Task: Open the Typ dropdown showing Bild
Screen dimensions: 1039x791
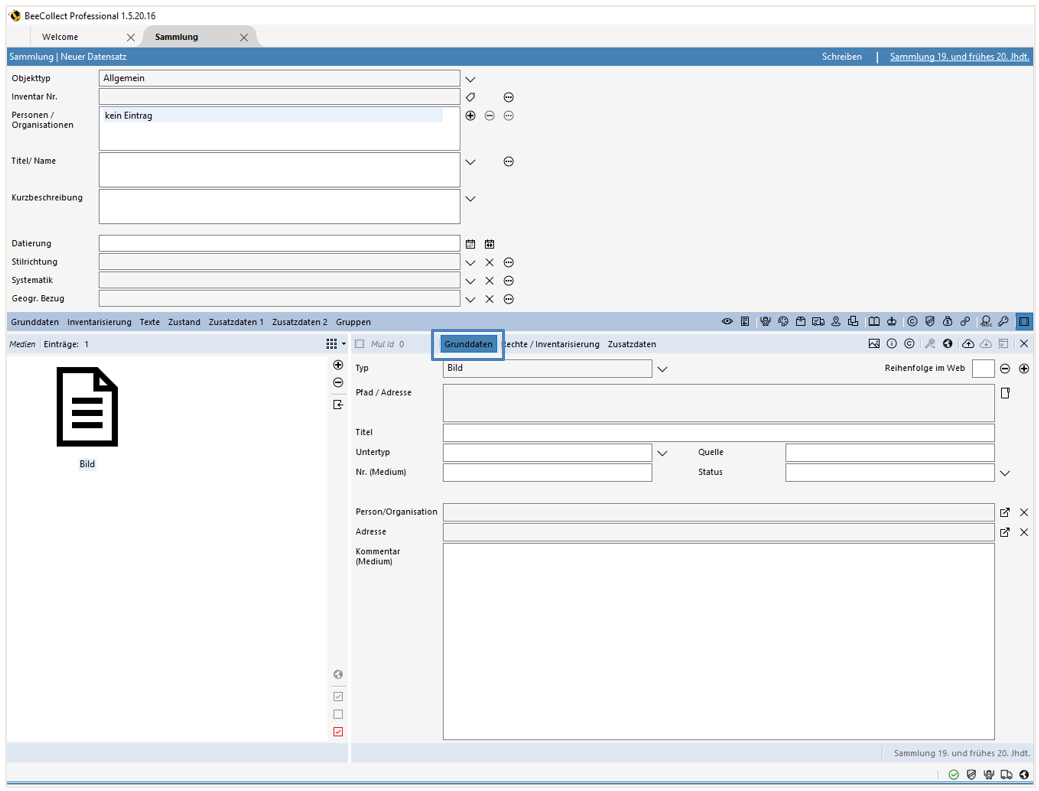Action: point(662,369)
